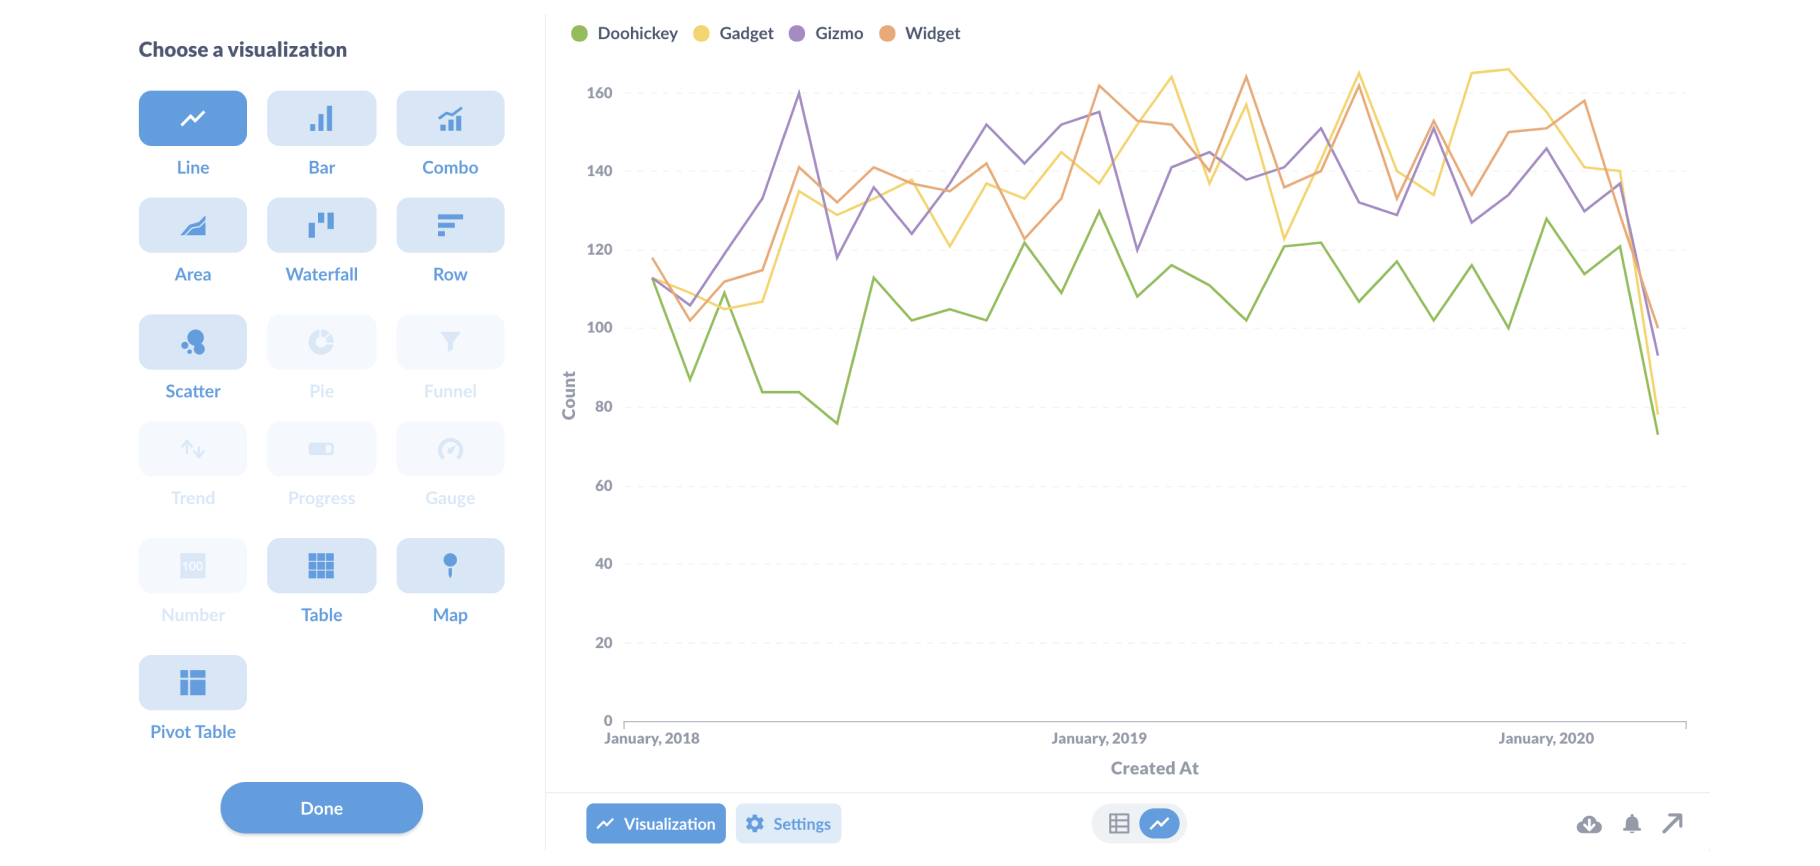Select the Area chart visualization icon
Image resolution: width=1820 pixels, height=866 pixels.
pyautogui.click(x=193, y=225)
